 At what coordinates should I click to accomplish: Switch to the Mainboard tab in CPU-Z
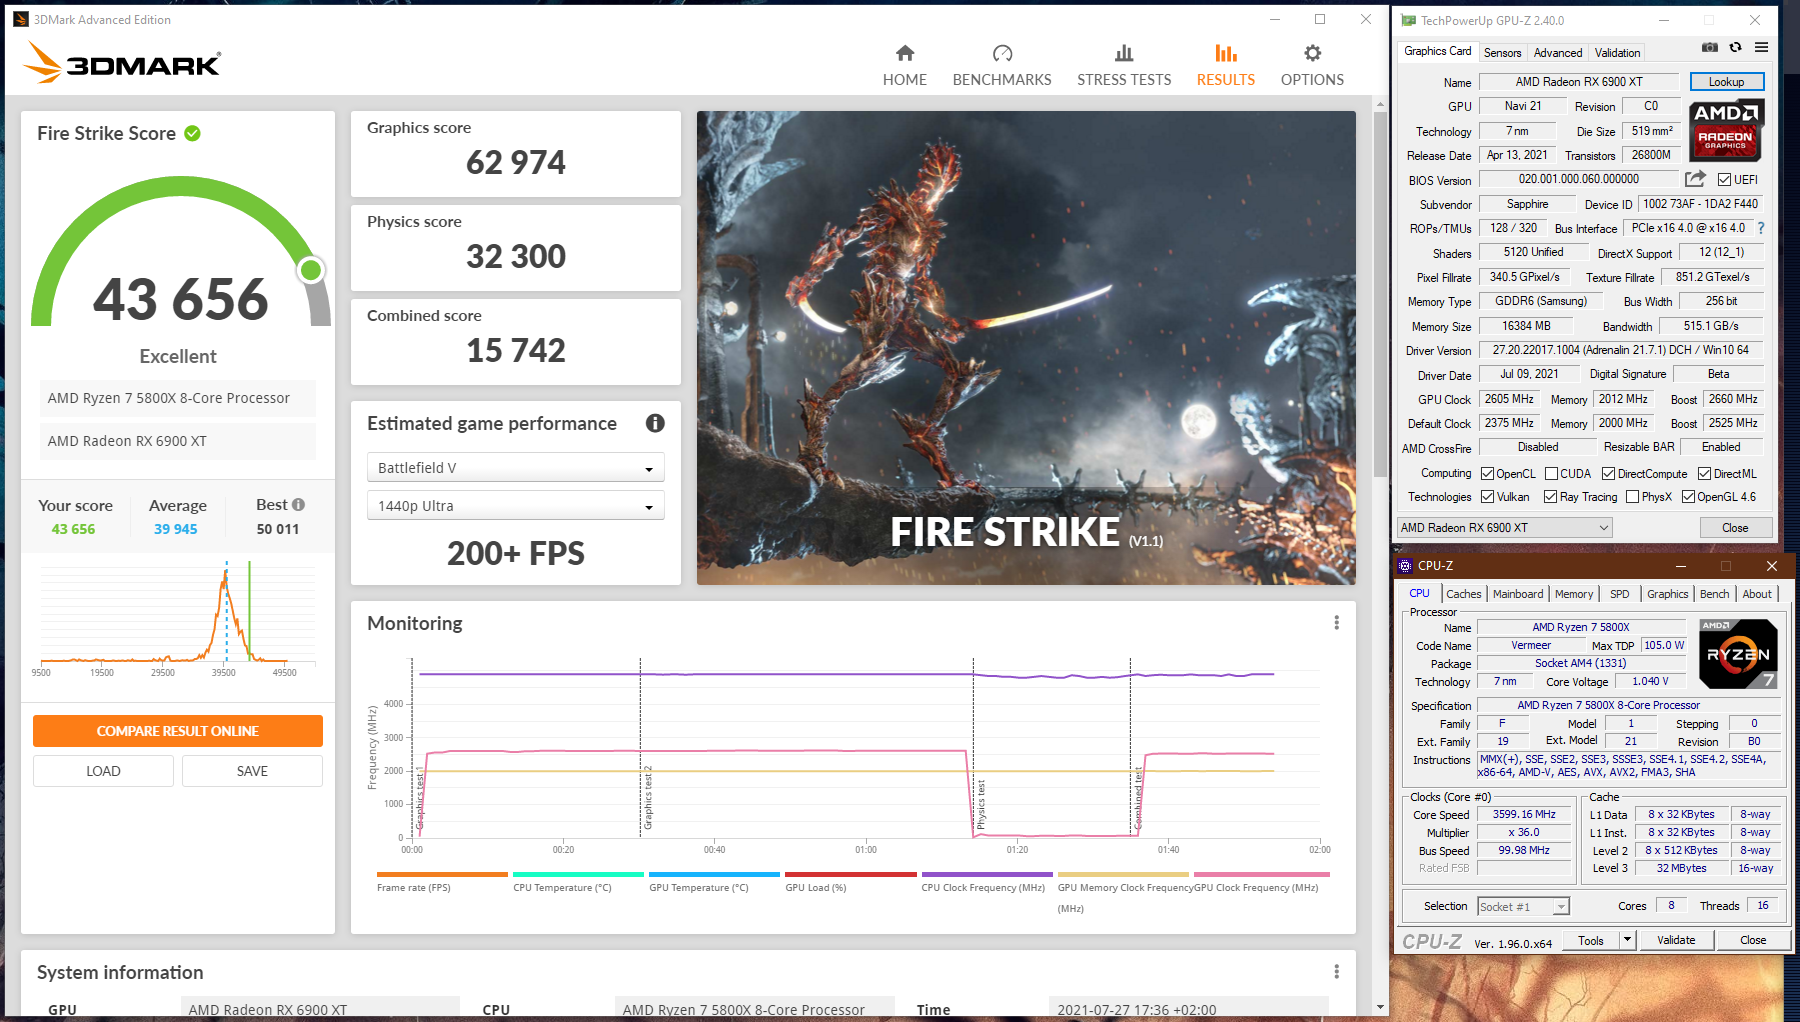pyautogui.click(x=1518, y=594)
